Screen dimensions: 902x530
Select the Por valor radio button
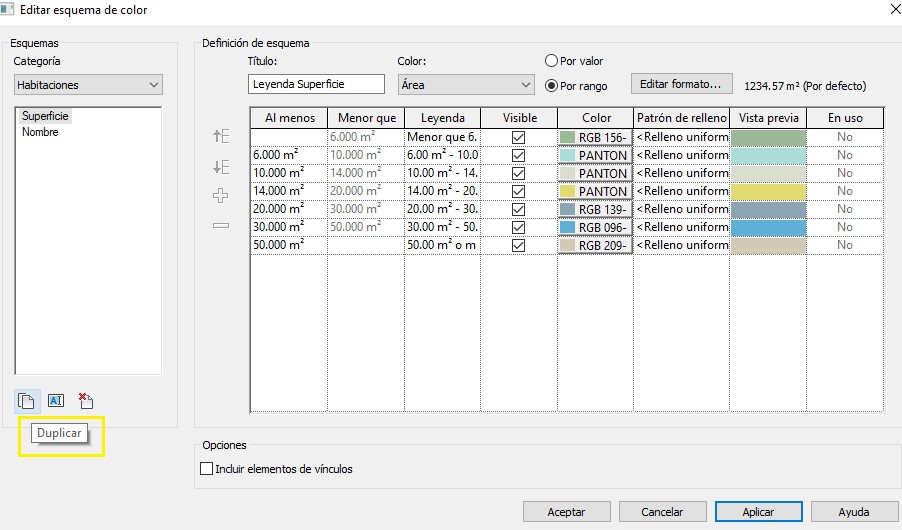(x=551, y=61)
